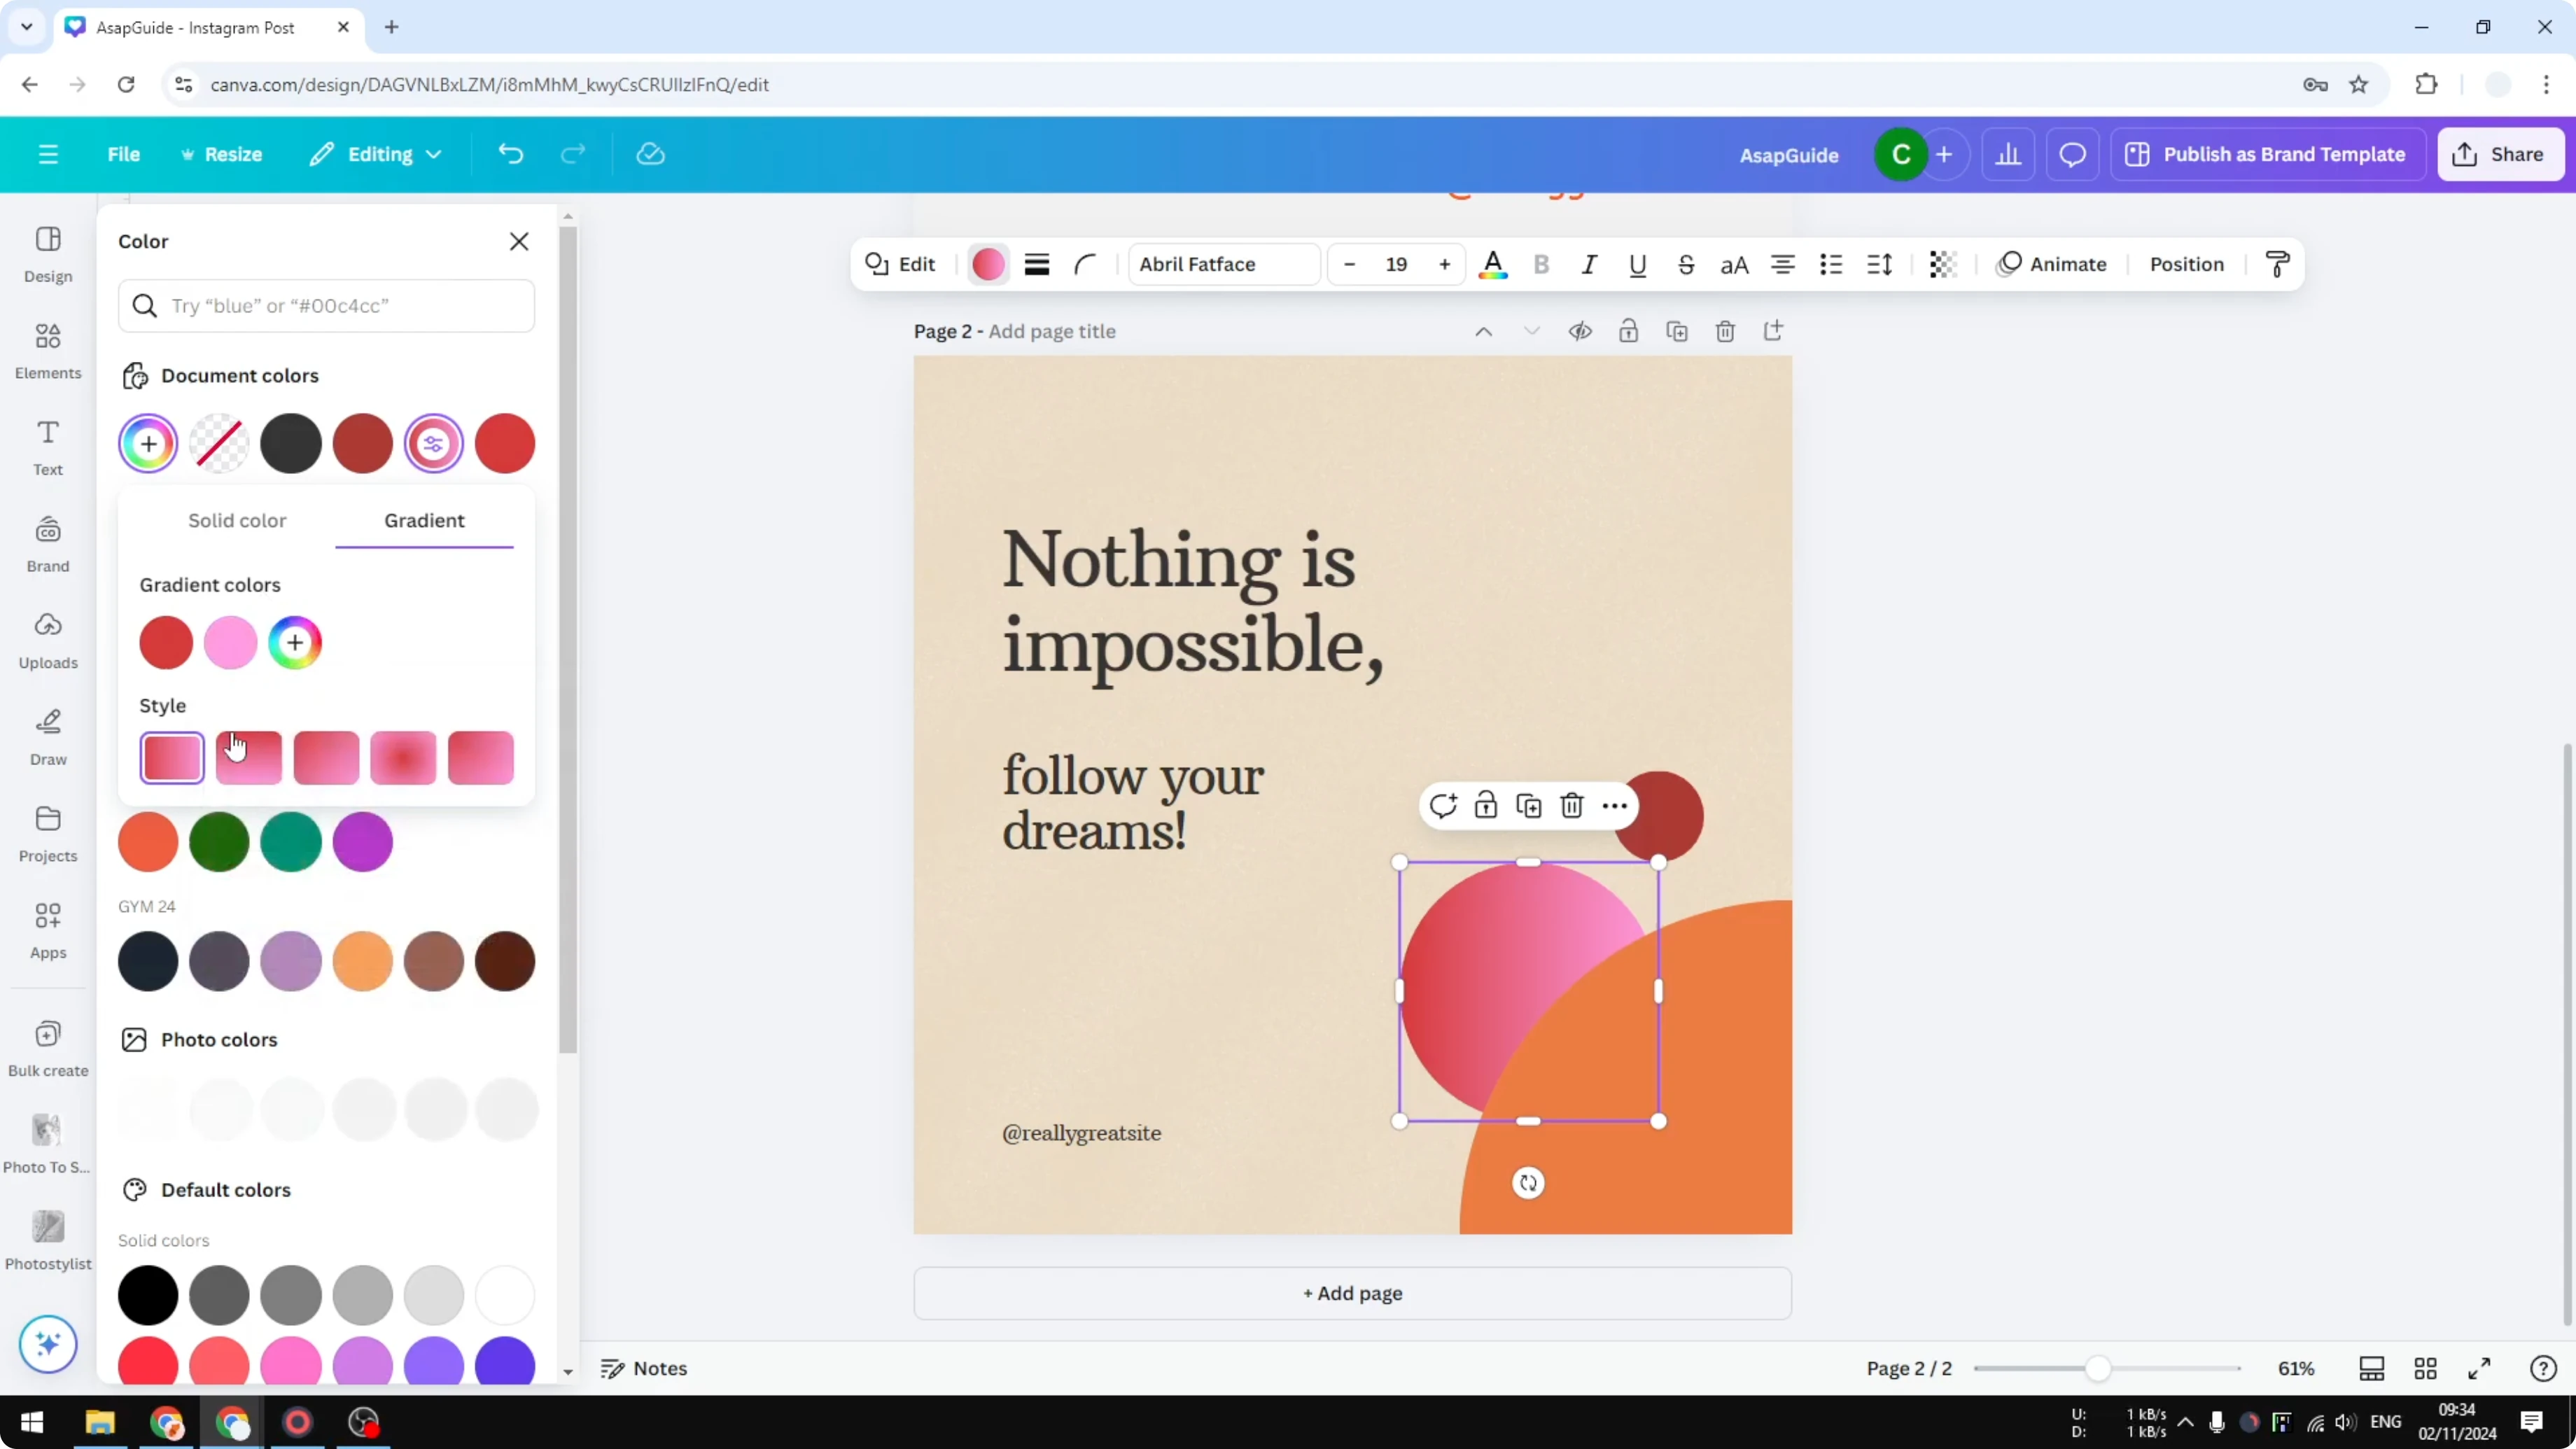Viewport: 2576px width, 1449px height.
Task: Open the File menu
Action: pos(124,153)
